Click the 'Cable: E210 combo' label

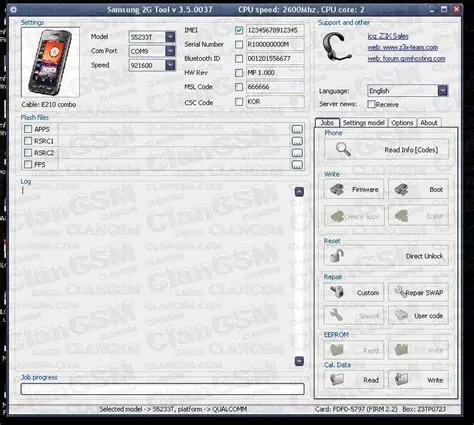coord(49,104)
